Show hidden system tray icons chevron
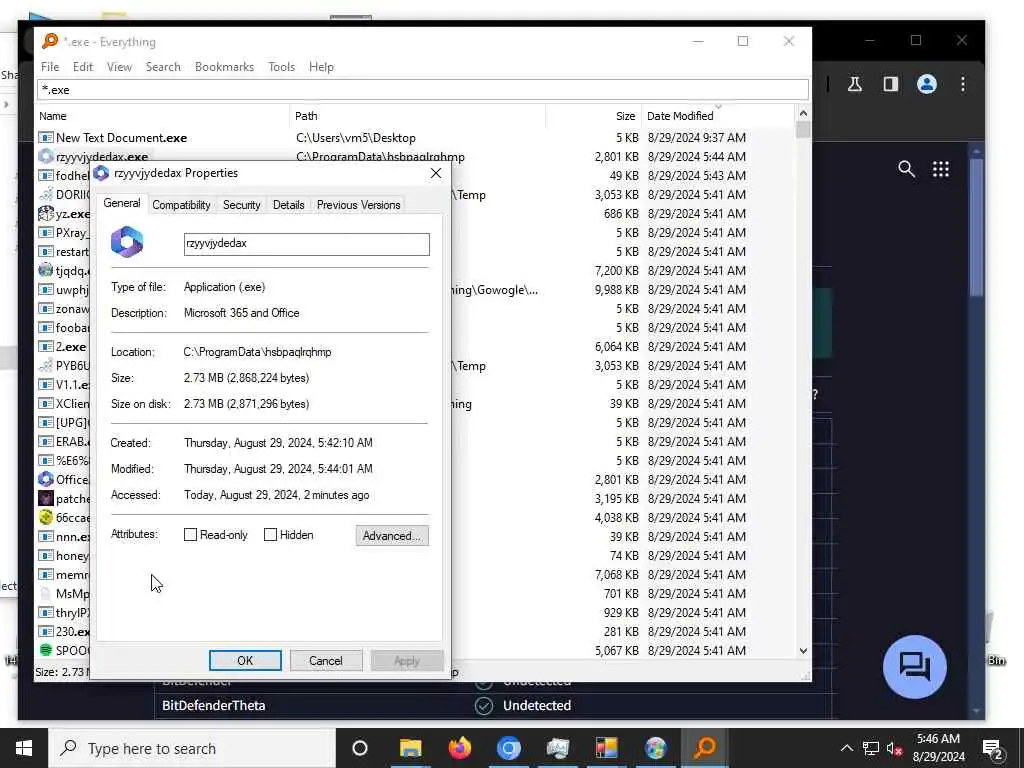The image size is (1024, 768). (846, 748)
